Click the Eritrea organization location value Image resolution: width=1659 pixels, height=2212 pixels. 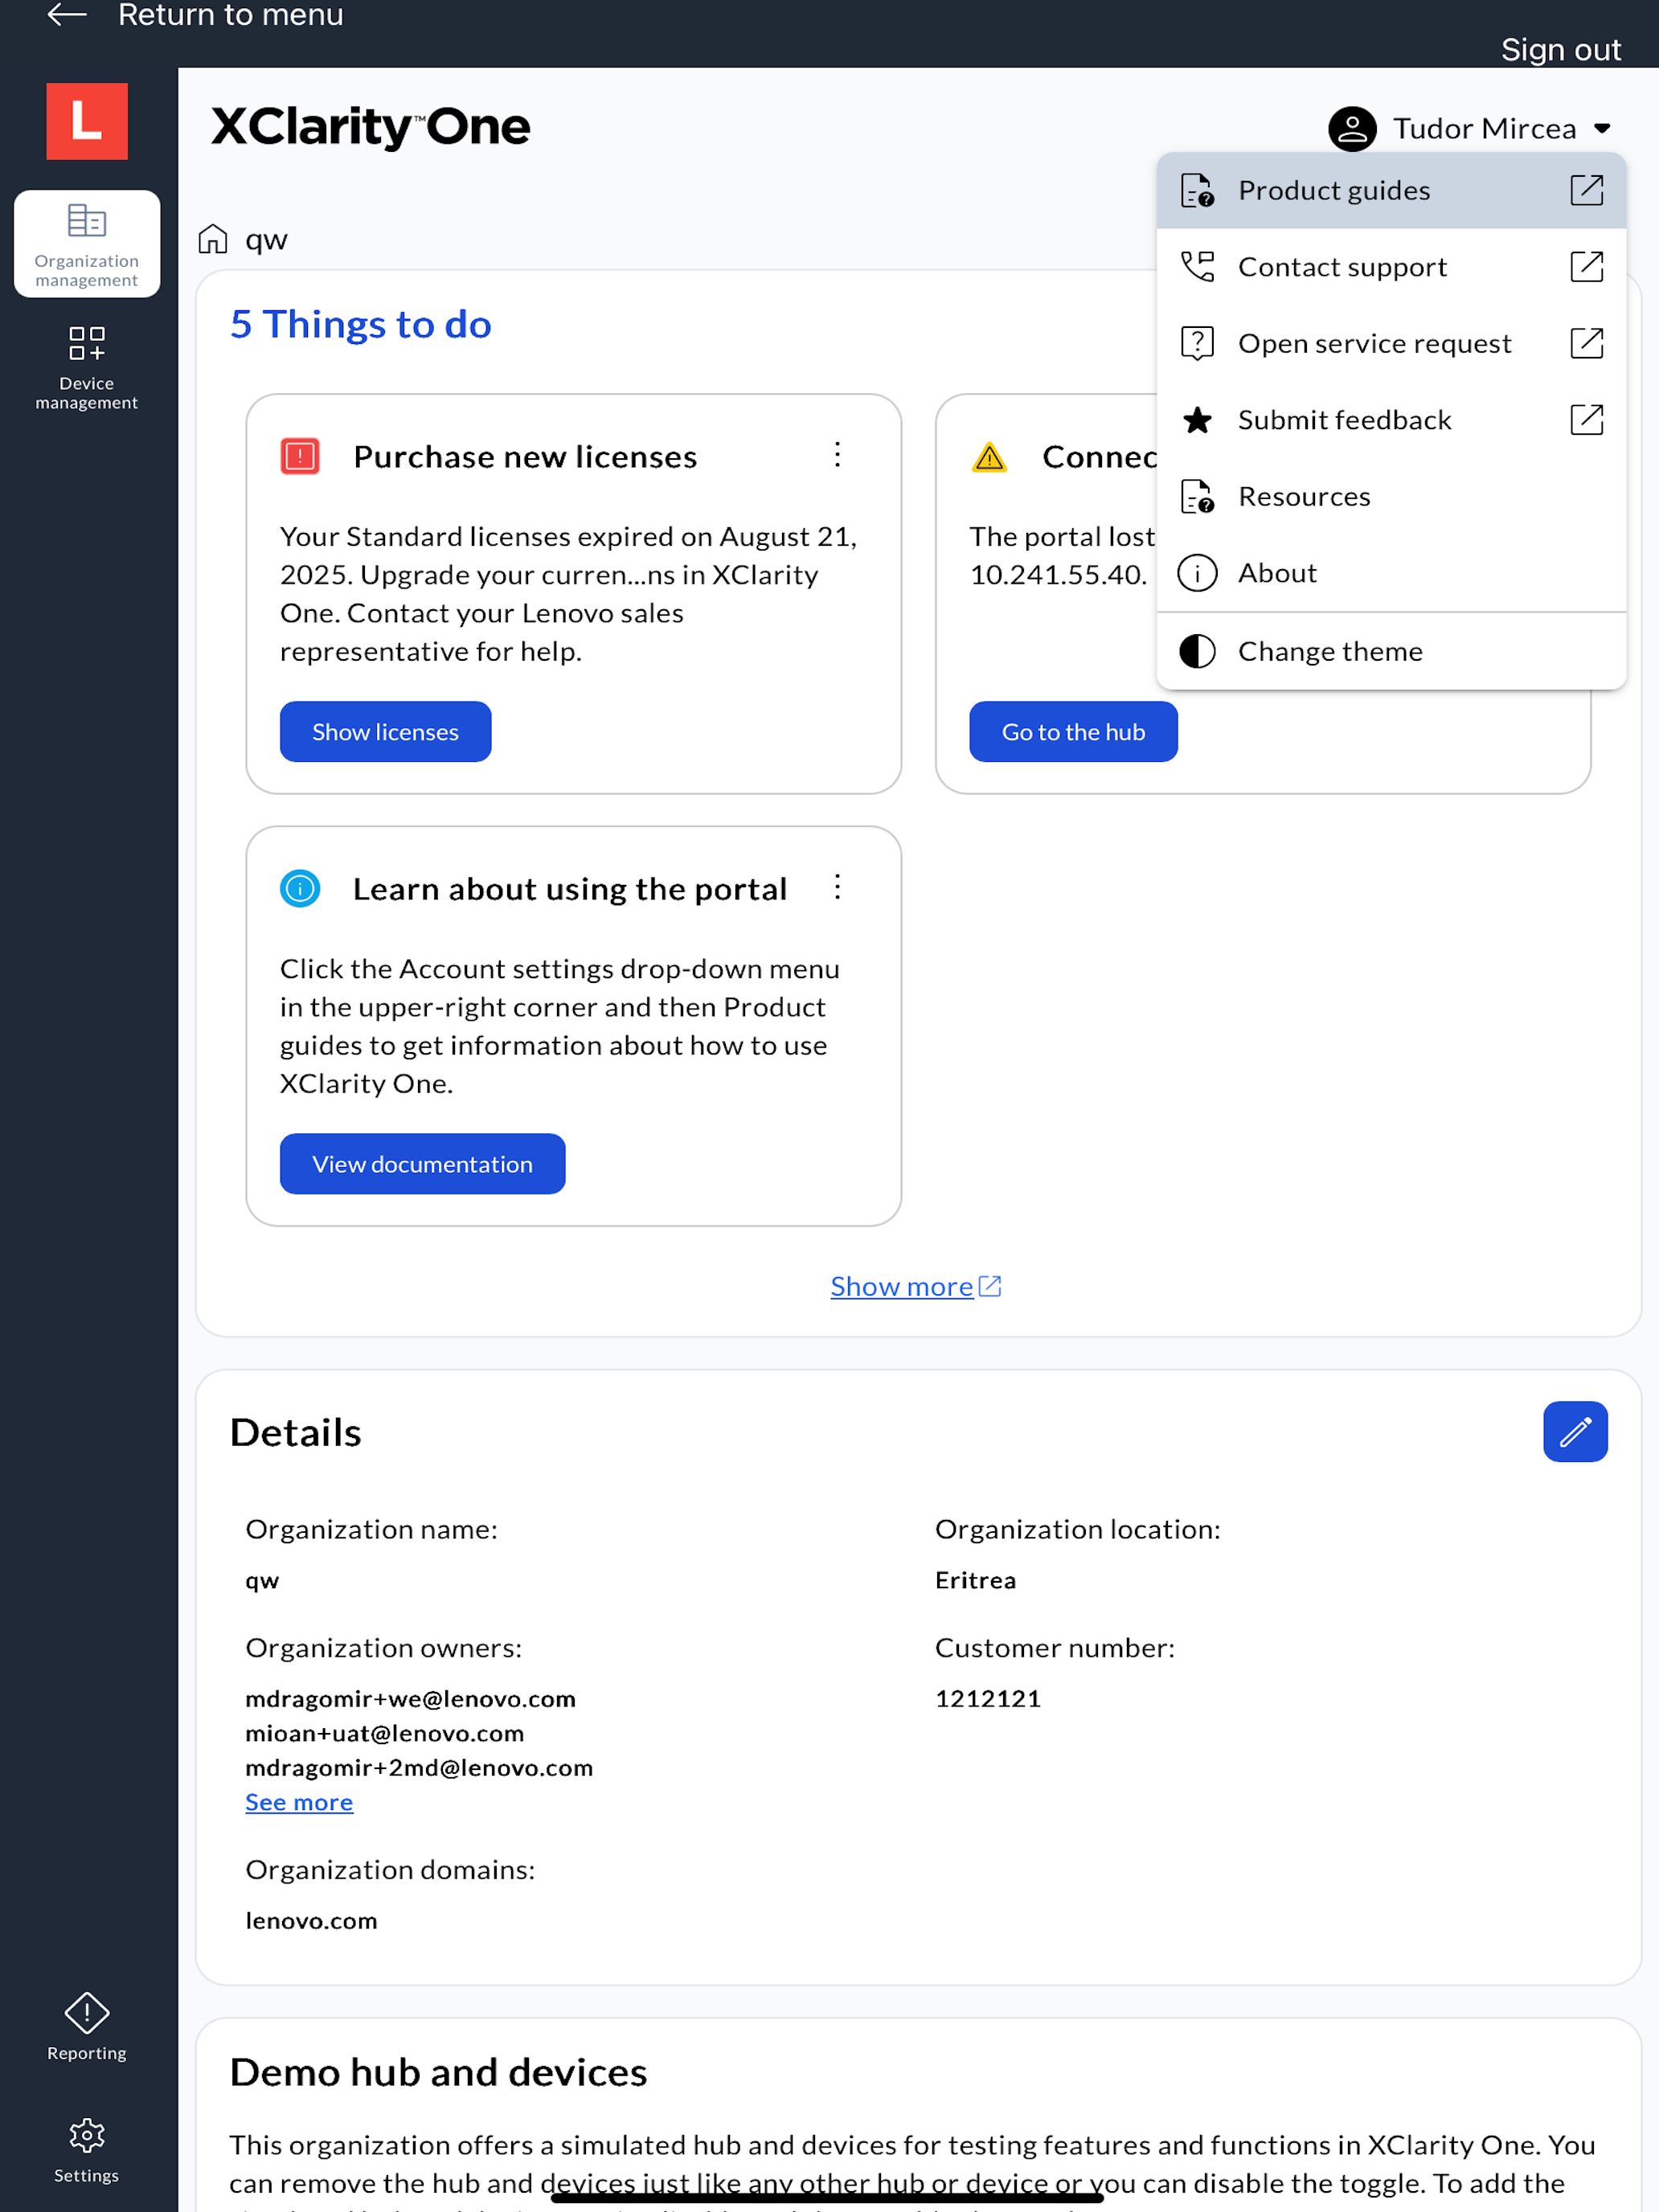(975, 1580)
